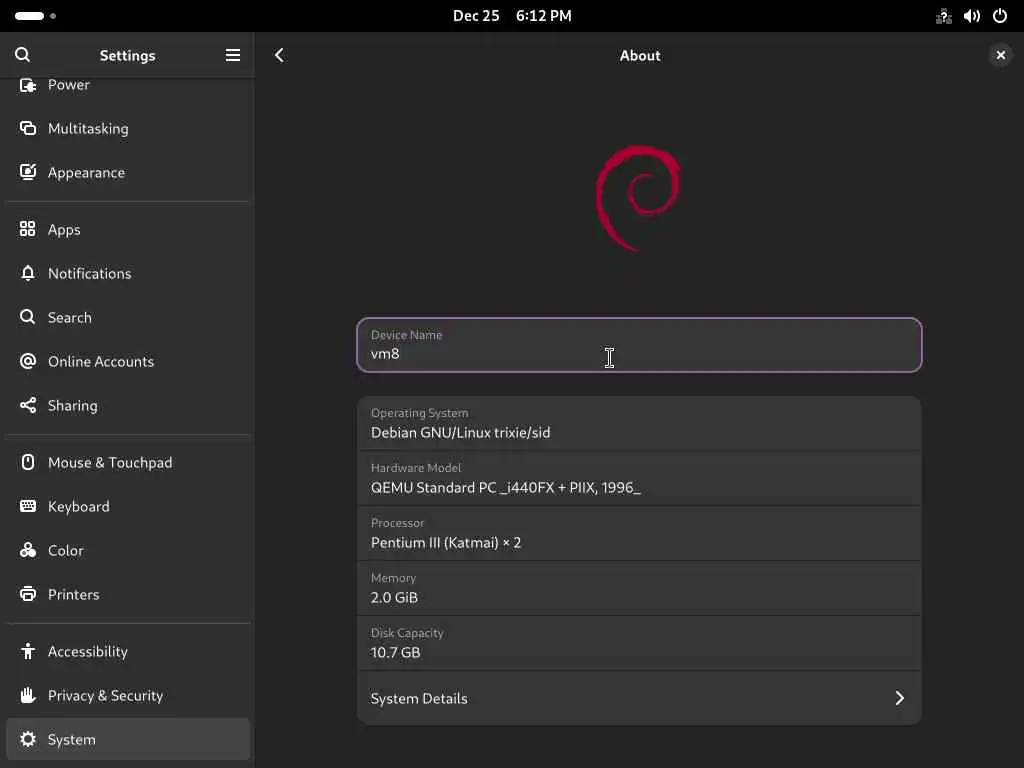The height and width of the screenshot is (768, 1024).
Task: Click the Color icon in sidebar
Action: point(27,551)
